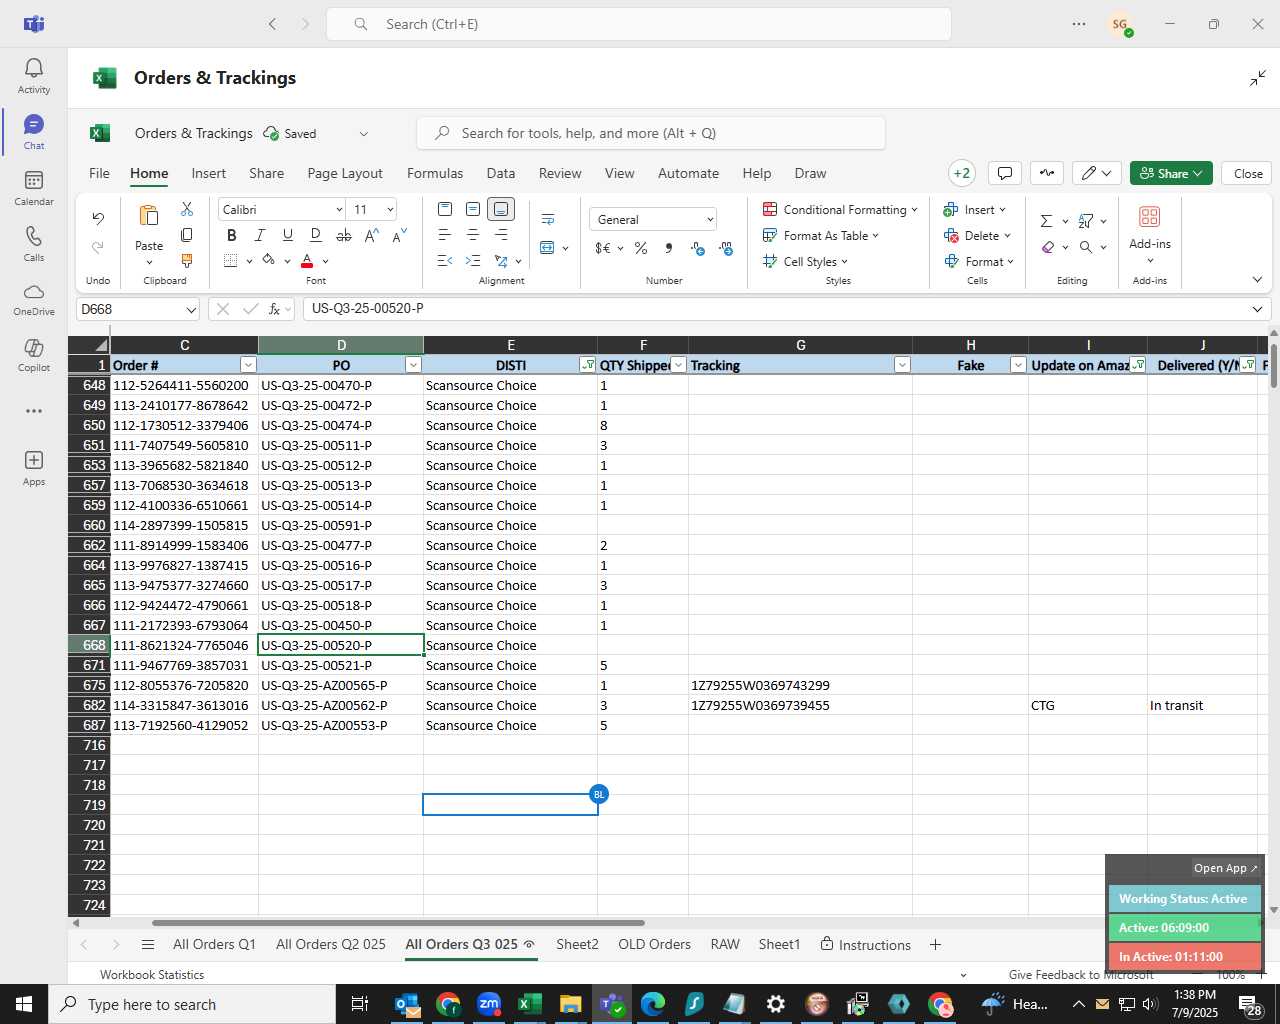1280x1024 pixels.
Task: Apply bold formatting
Action: (232, 235)
